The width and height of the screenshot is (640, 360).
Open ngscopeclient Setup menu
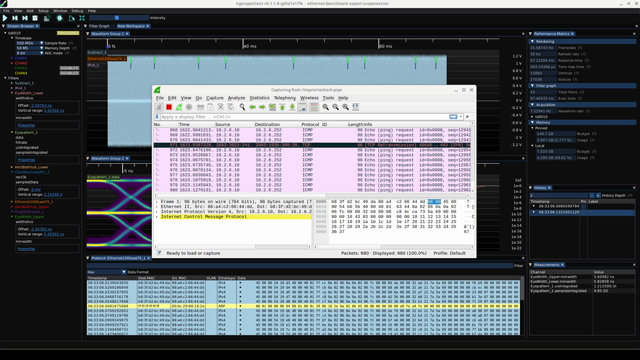[43, 11]
